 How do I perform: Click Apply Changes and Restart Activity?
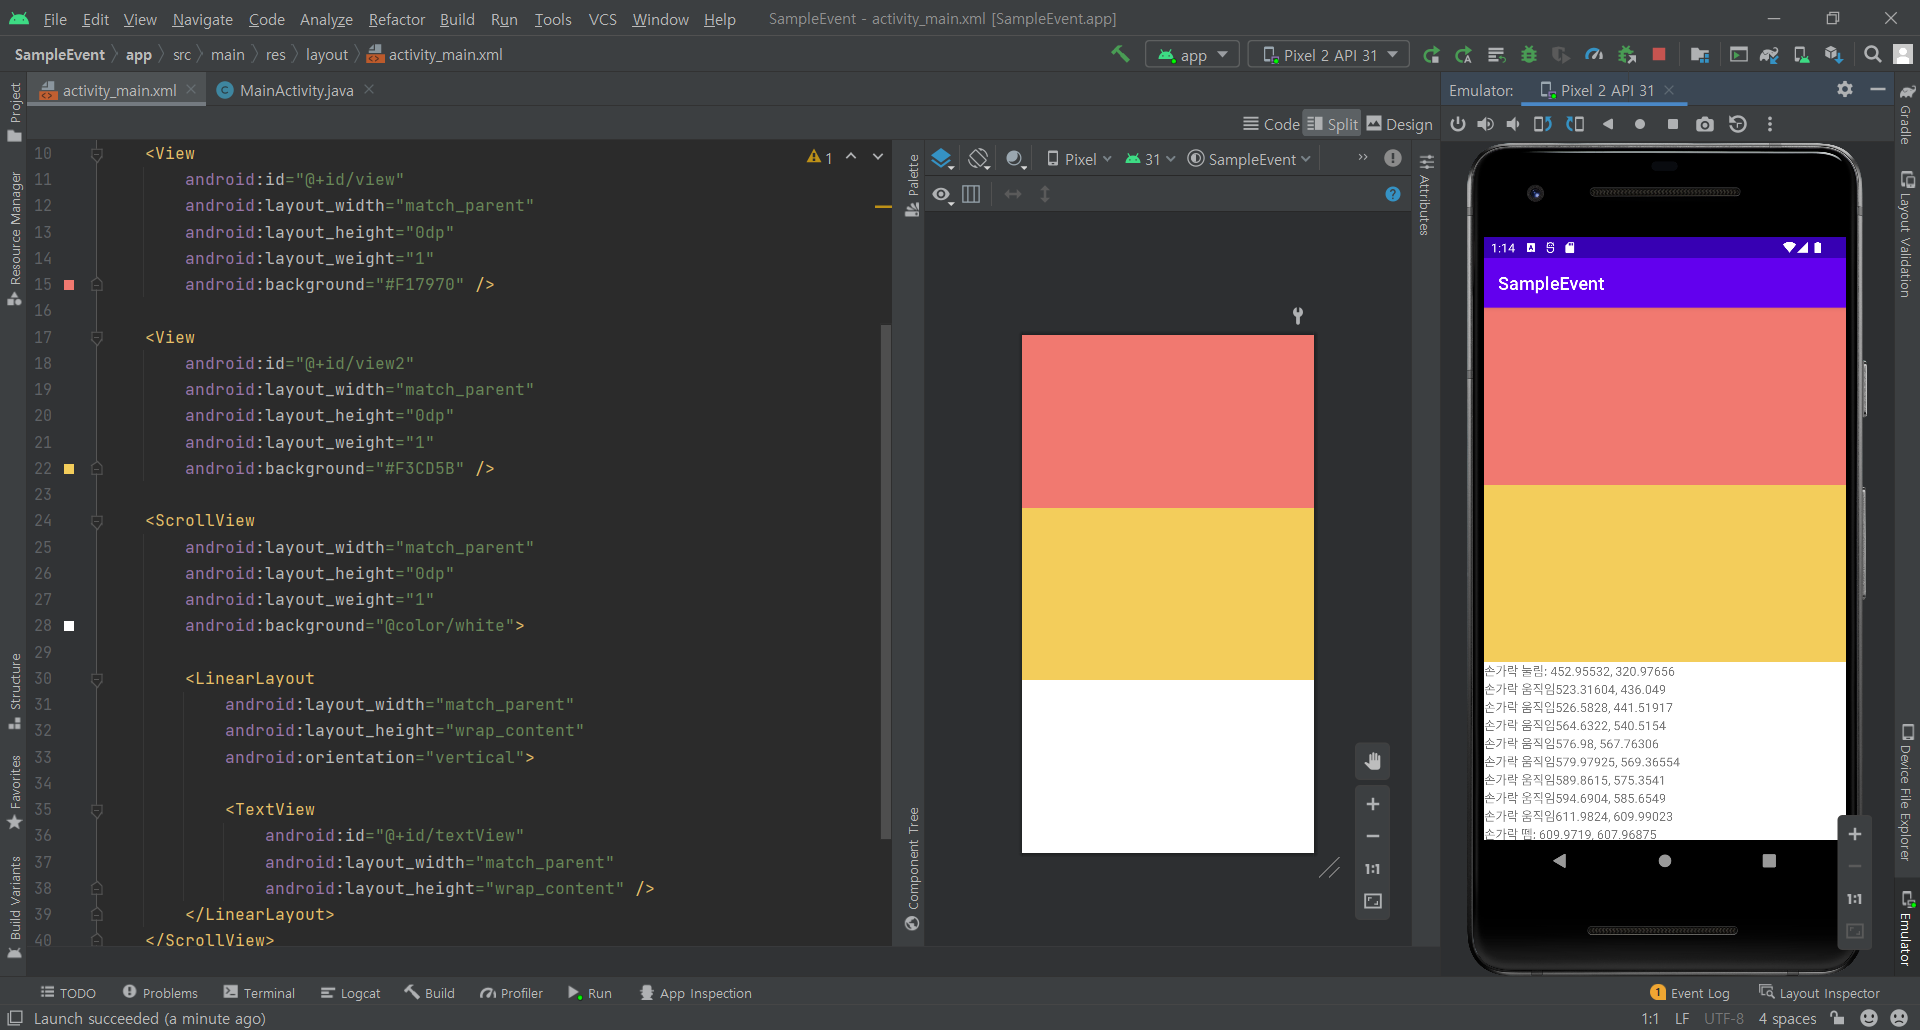pos(1432,55)
